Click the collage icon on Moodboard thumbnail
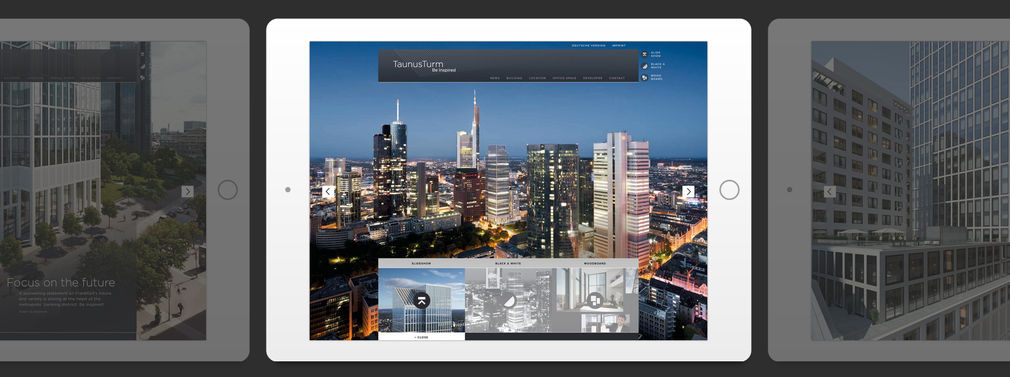 [x=595, y=300]
